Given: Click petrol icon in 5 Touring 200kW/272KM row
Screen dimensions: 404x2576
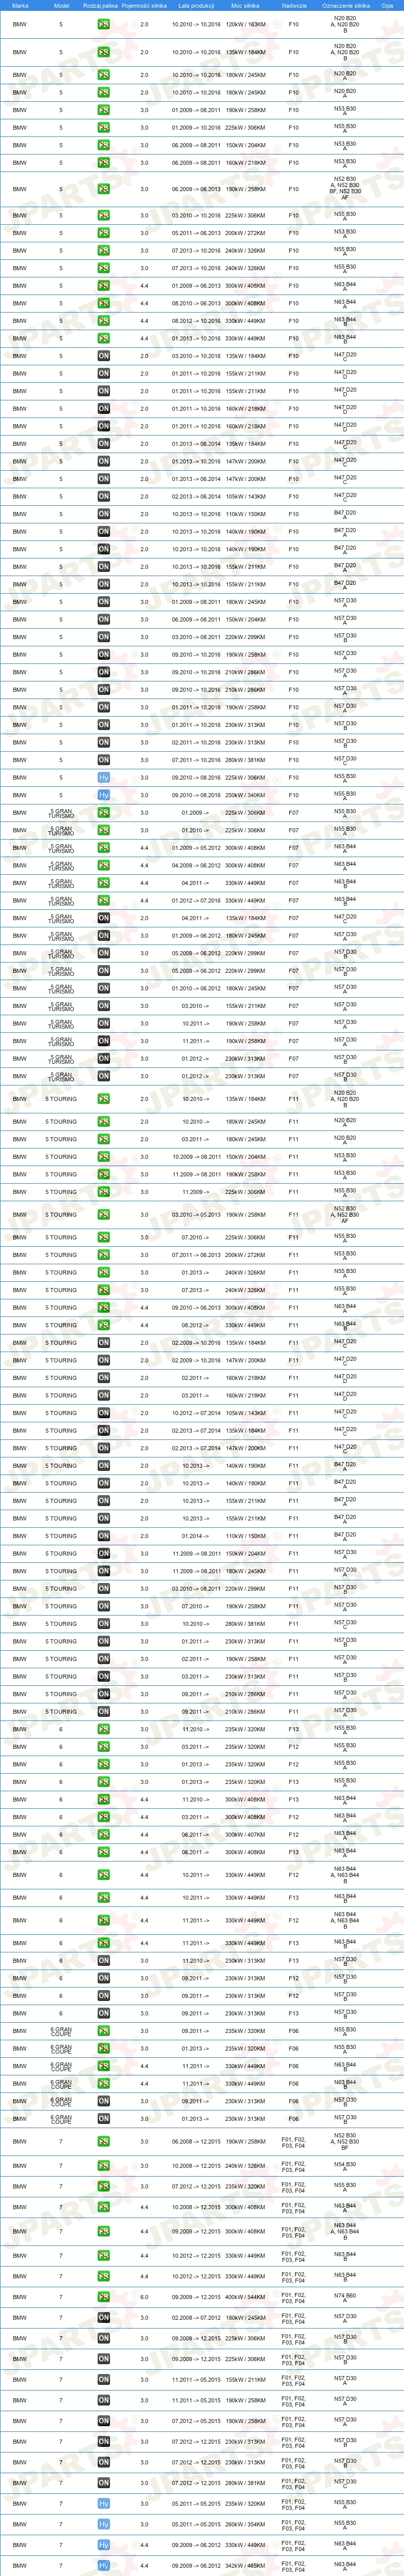Looking at the screenshot, I should 103,1255.
